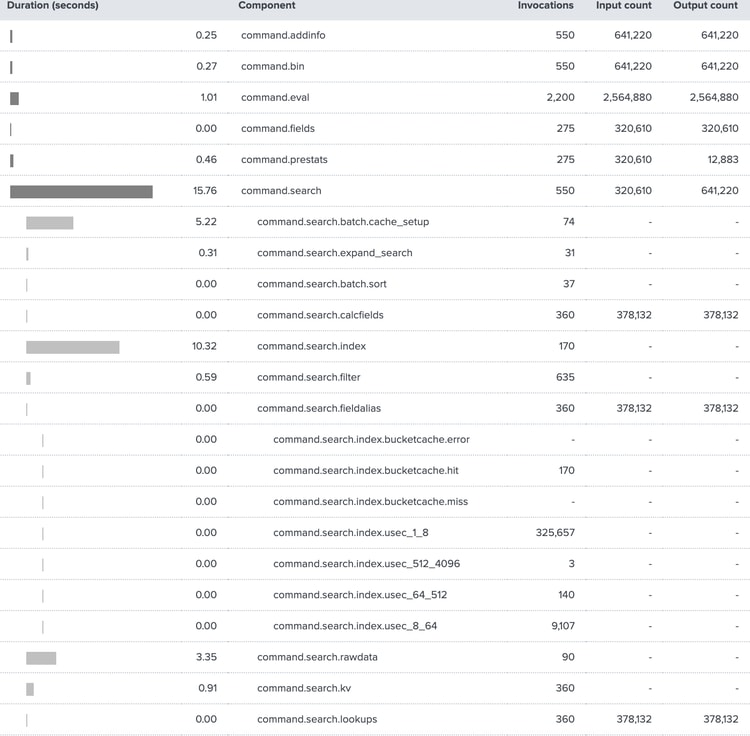Click the gray 10.32 second duration bar
750x736 pixels.
72,347
